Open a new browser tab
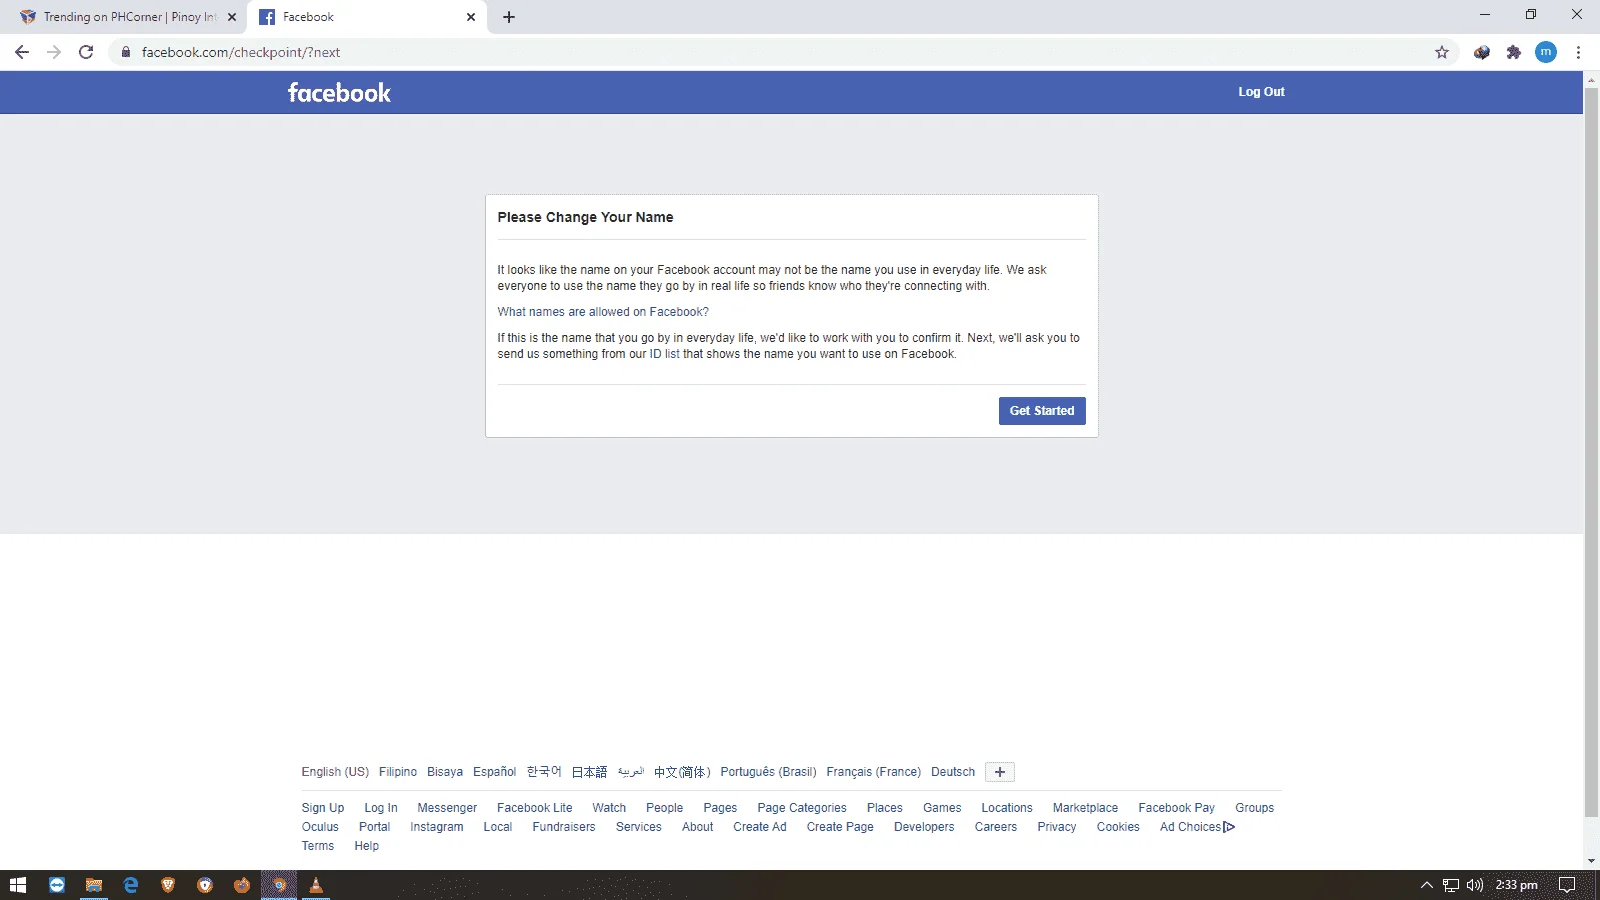The height and width of the screenshot is (900, 1600). (509, 17)
